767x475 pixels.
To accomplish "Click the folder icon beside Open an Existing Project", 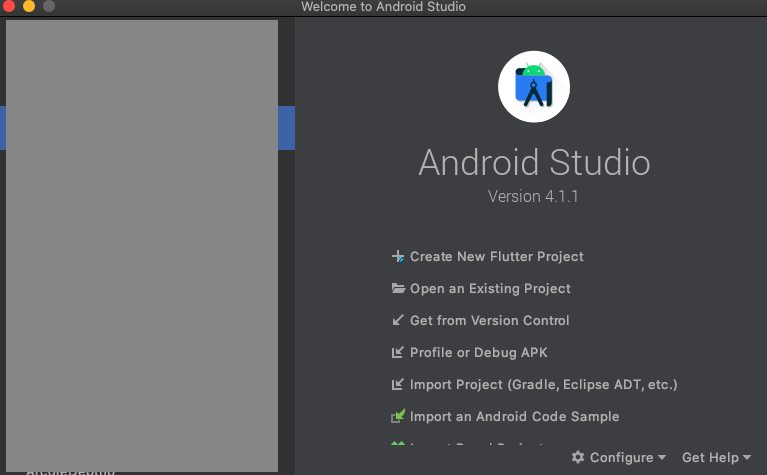I will [x=398, y=288].
